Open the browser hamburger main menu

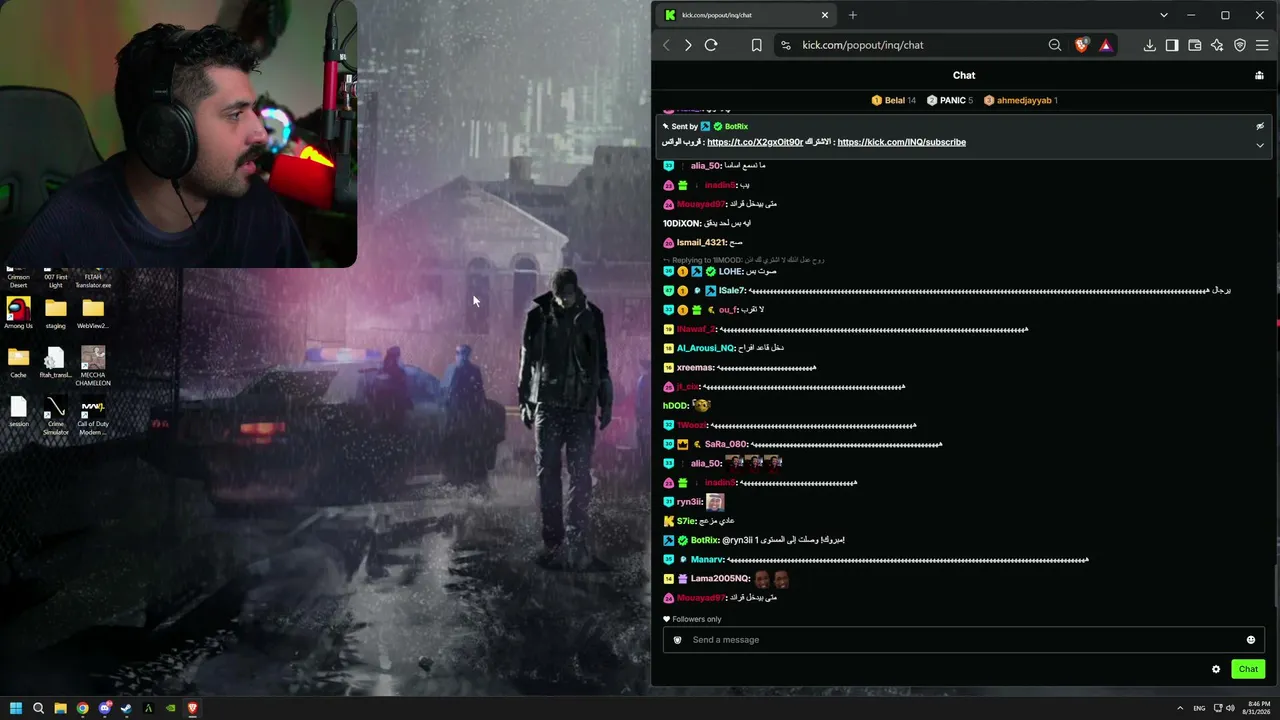(x=1262, y=45)
